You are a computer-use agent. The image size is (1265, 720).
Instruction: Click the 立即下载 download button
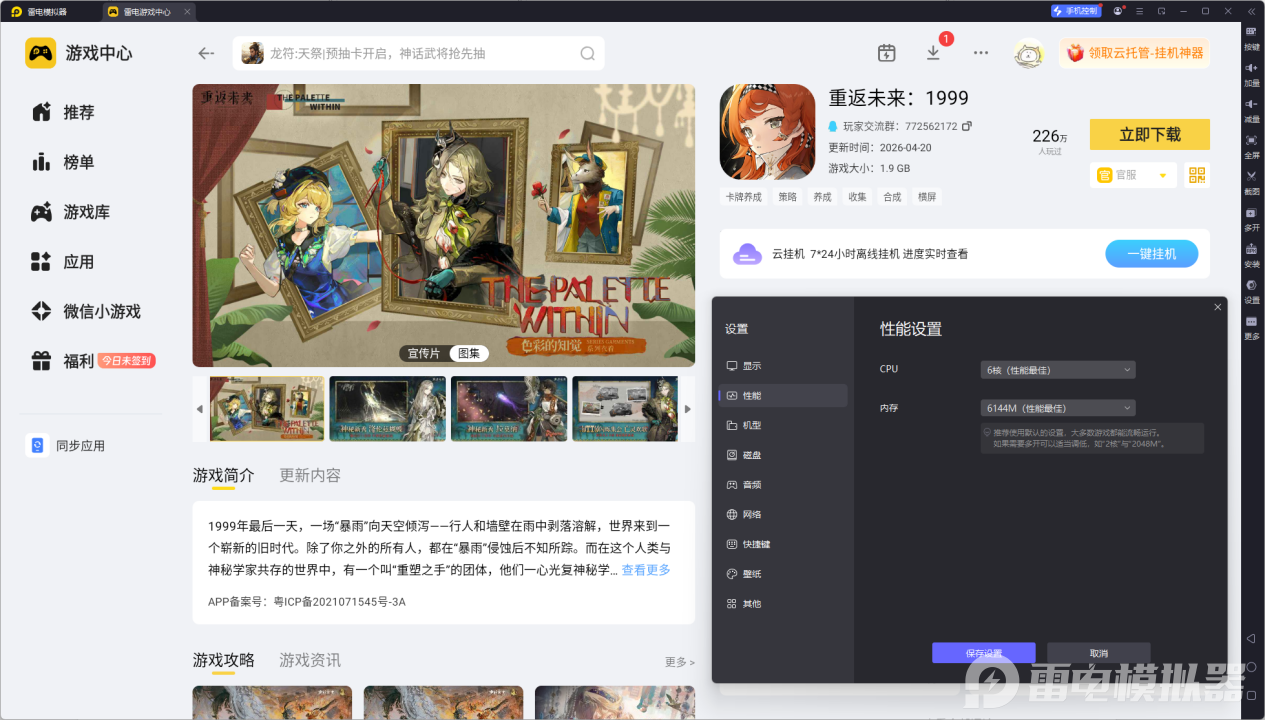1150,134
